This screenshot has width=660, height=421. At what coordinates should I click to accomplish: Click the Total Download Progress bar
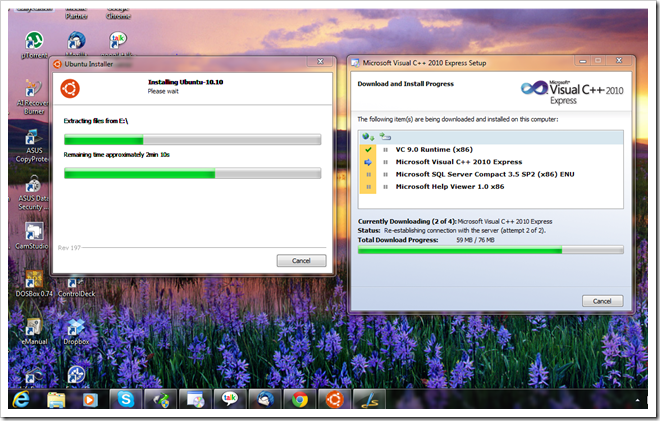pos(490,250)
